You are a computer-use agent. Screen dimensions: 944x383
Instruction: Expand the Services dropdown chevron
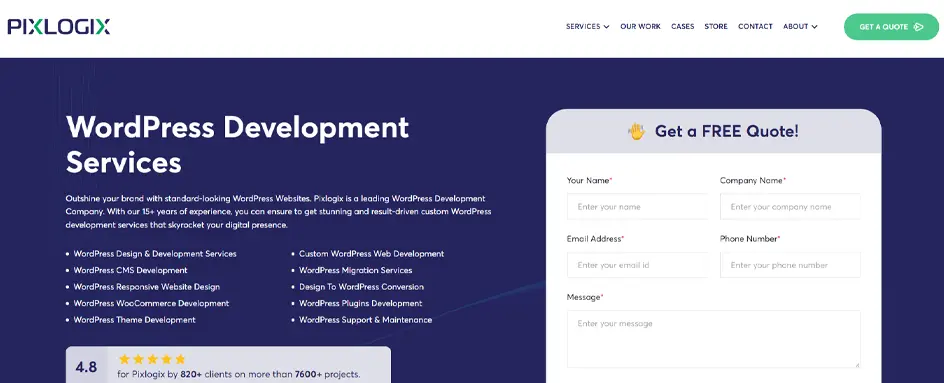(606, 27)
